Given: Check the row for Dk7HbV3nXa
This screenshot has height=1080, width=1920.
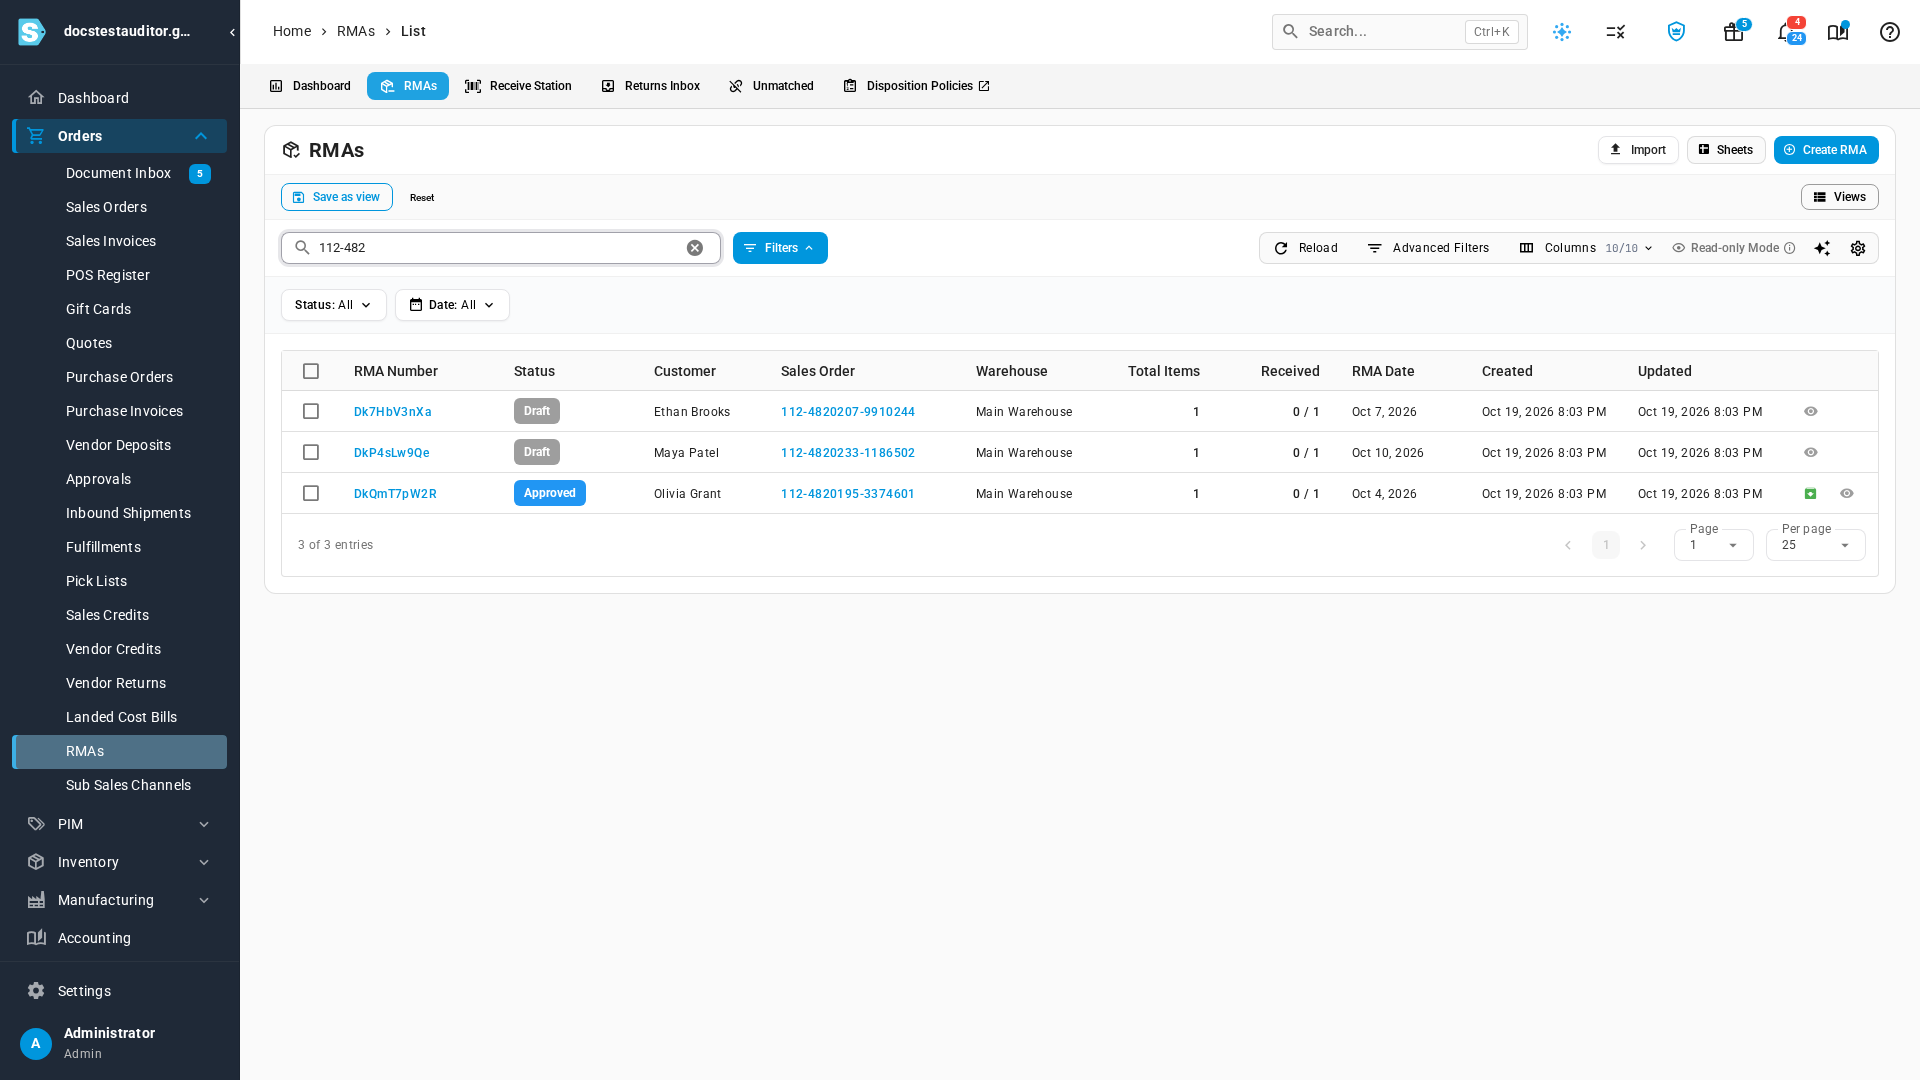Looking at the screenshot, I should [311, 412].
